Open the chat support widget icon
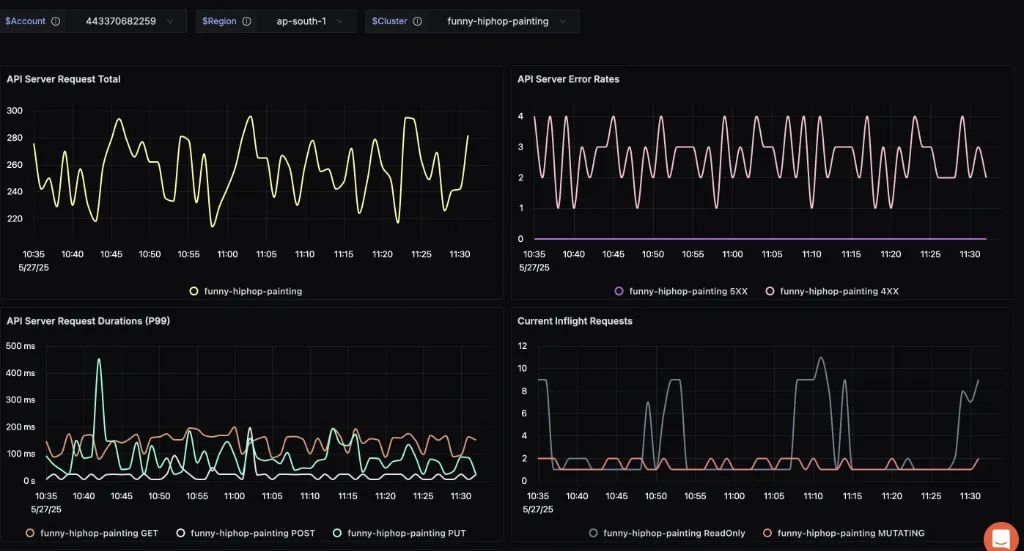 pos(1001,537)
